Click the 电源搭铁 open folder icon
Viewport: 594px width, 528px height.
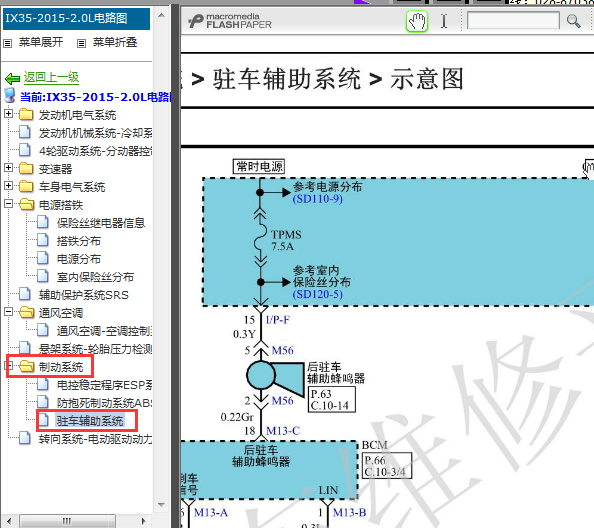coord(26,205)
